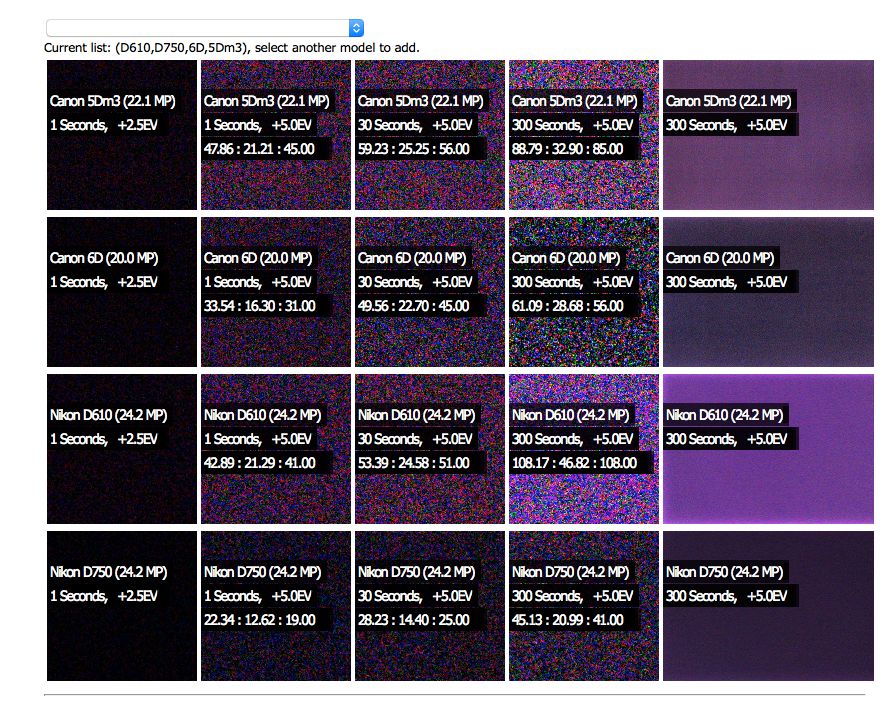Open Canon 5Dm3 1 Seconds +5.0EV thumbnail
This screenshot has height=704, width=892.
(276, 135)
